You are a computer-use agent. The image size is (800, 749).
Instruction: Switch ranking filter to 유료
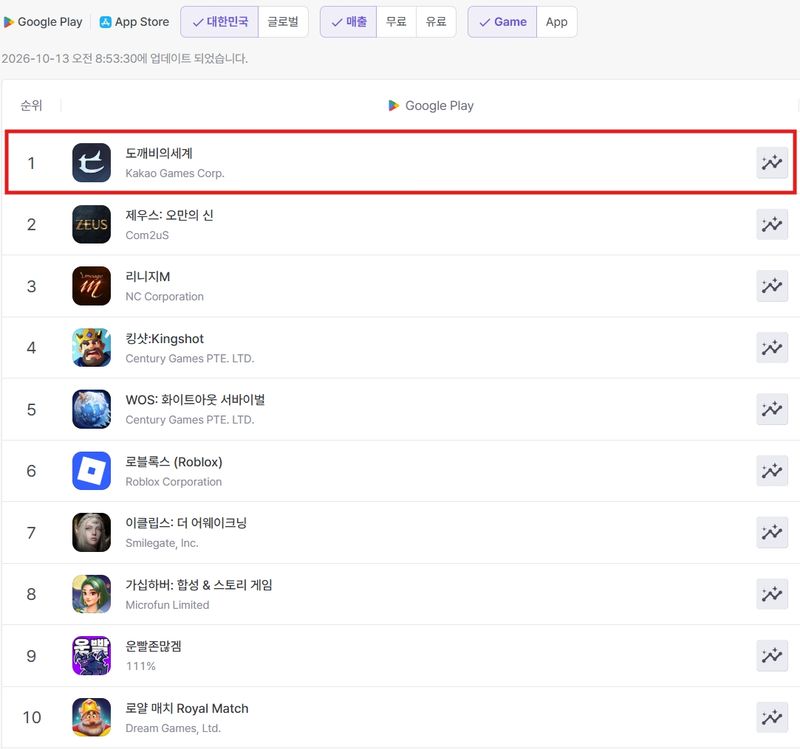(x=436, y=22)
